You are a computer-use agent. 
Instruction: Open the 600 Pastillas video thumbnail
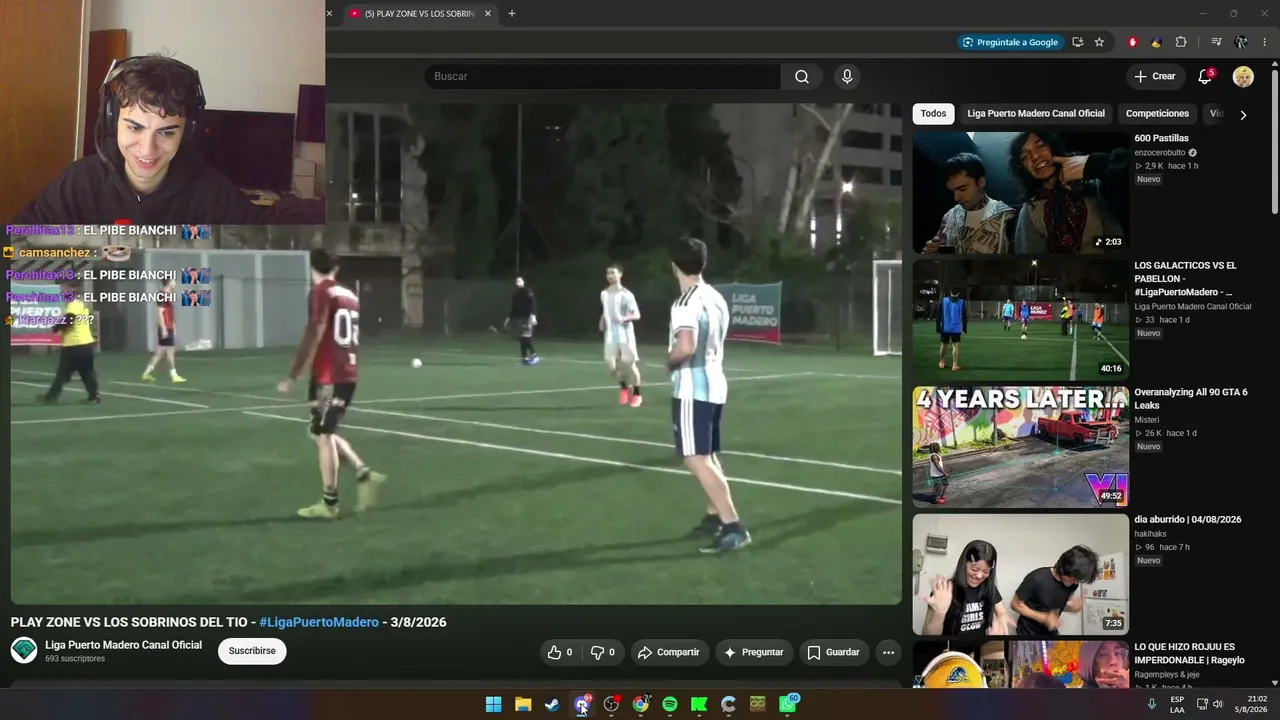tap(1020, 193)
